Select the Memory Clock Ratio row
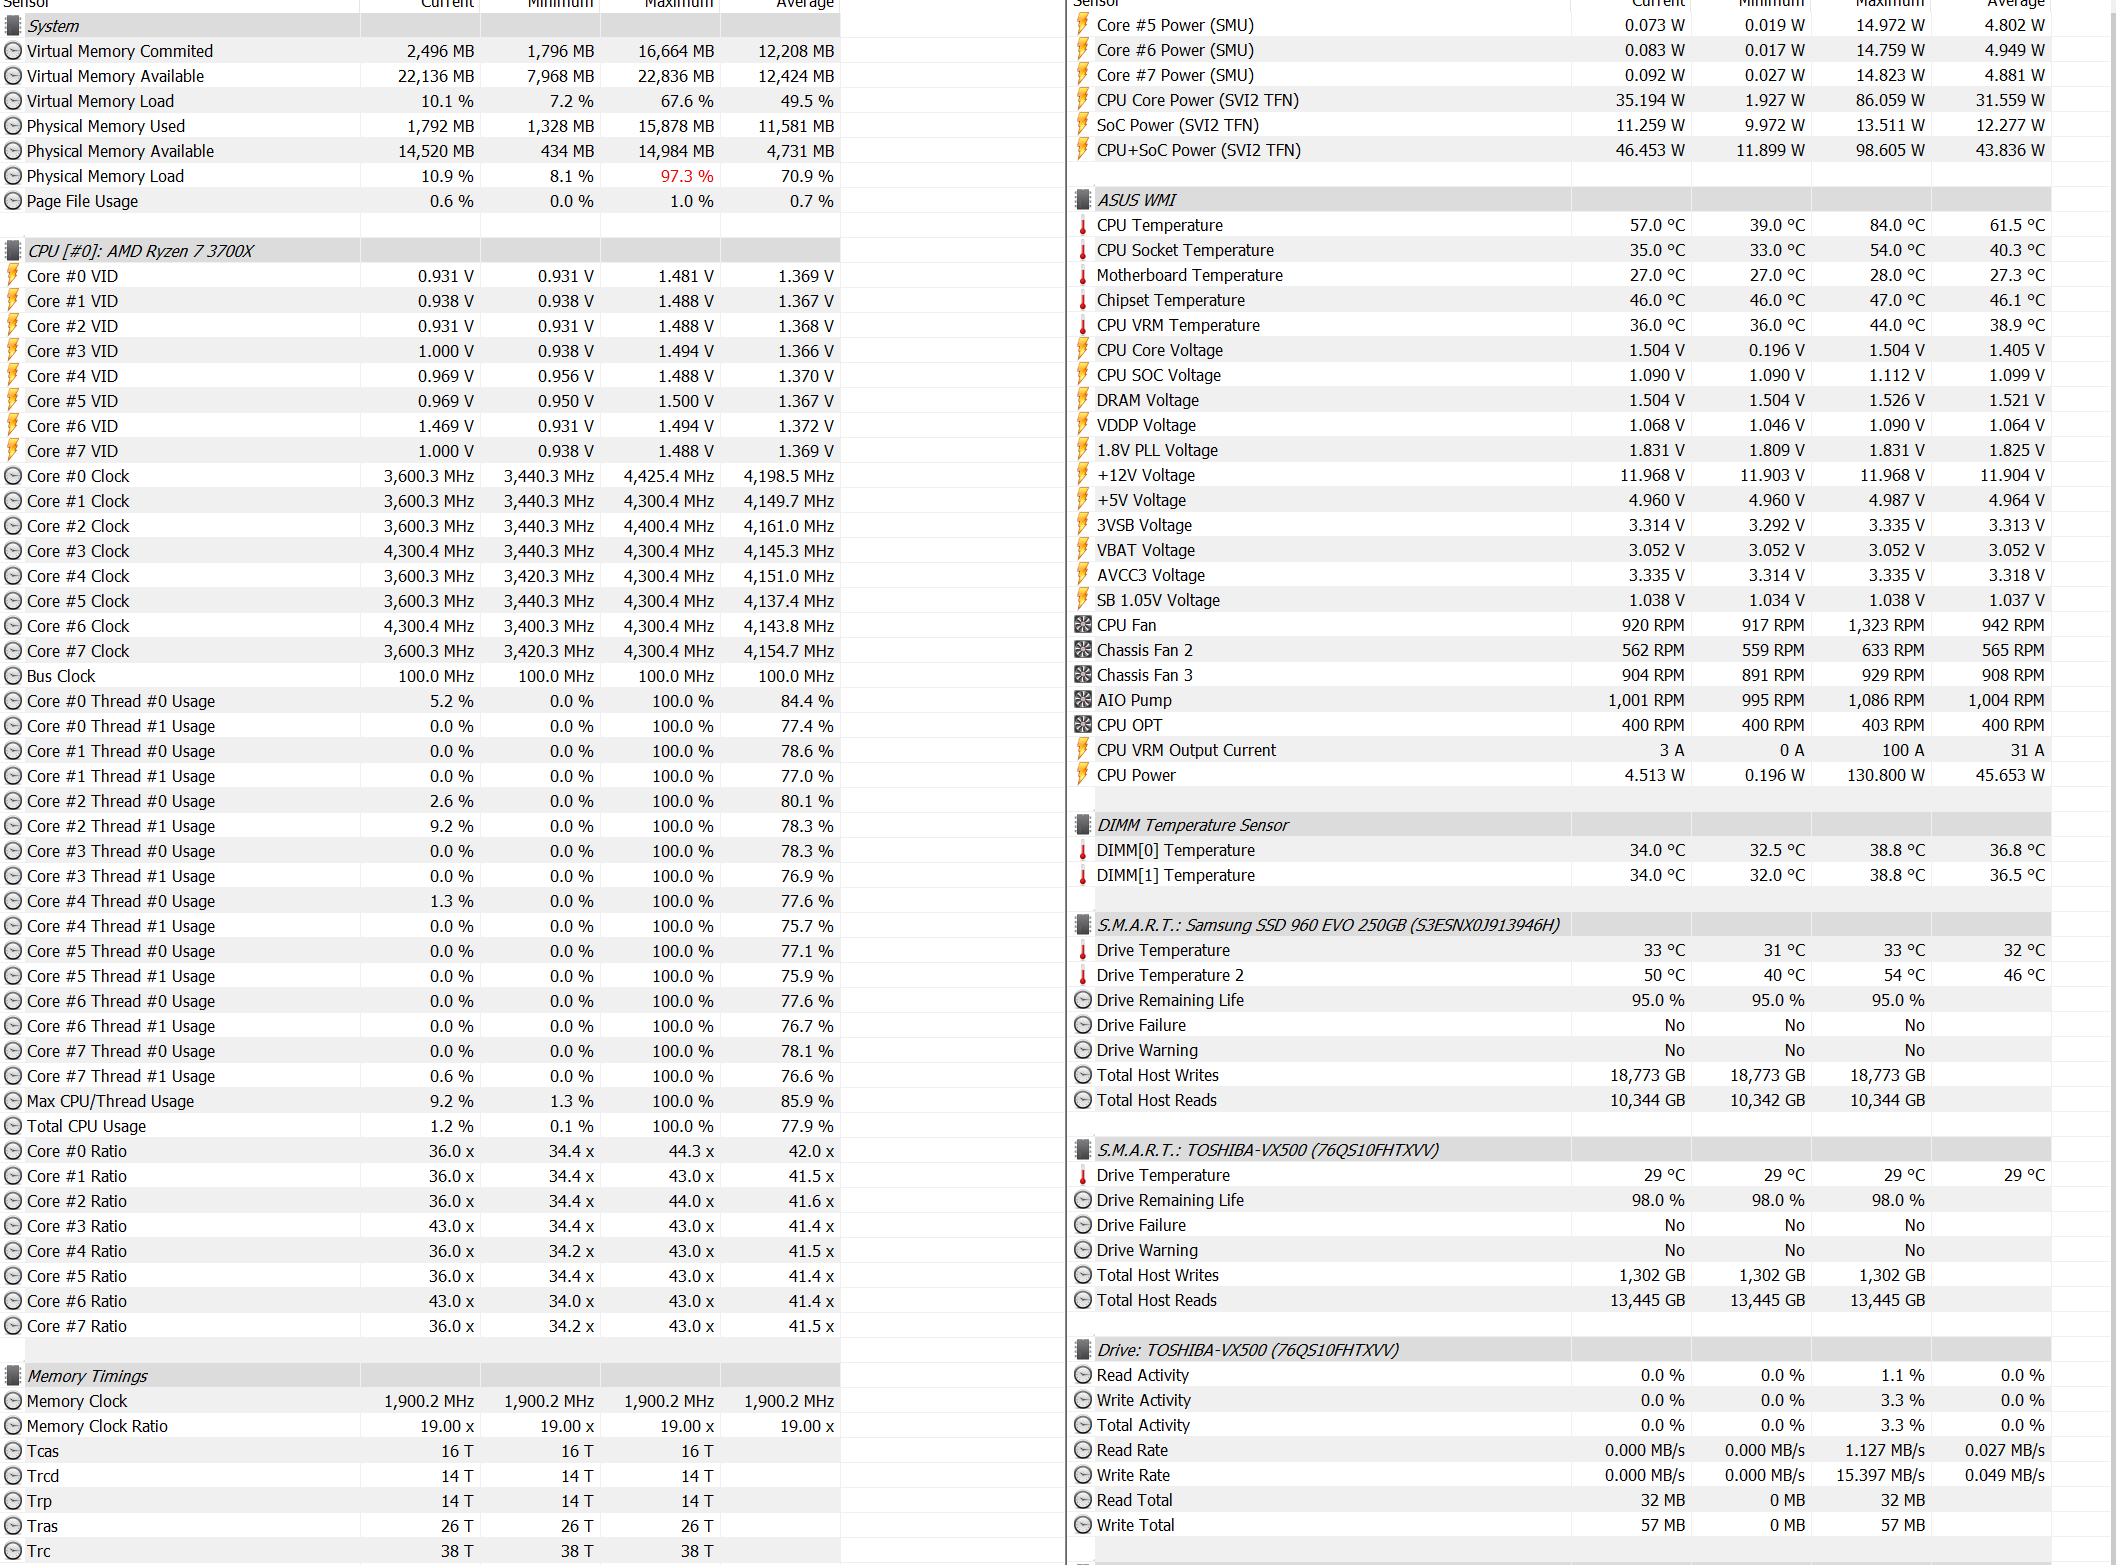The width and height of the screenshot is (2116, 1565). 97,1426
